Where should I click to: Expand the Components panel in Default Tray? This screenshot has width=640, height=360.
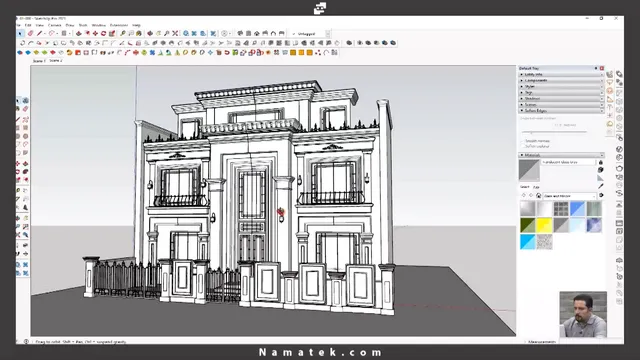(x=562, y=81)
